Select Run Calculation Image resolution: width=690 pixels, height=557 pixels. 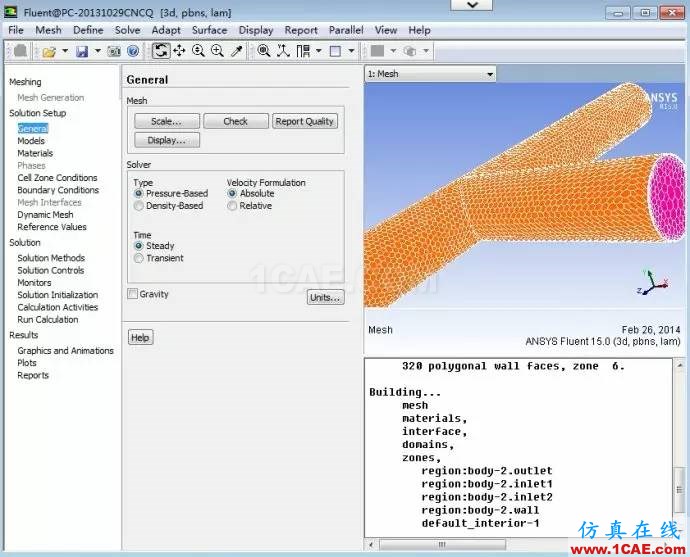48,319
